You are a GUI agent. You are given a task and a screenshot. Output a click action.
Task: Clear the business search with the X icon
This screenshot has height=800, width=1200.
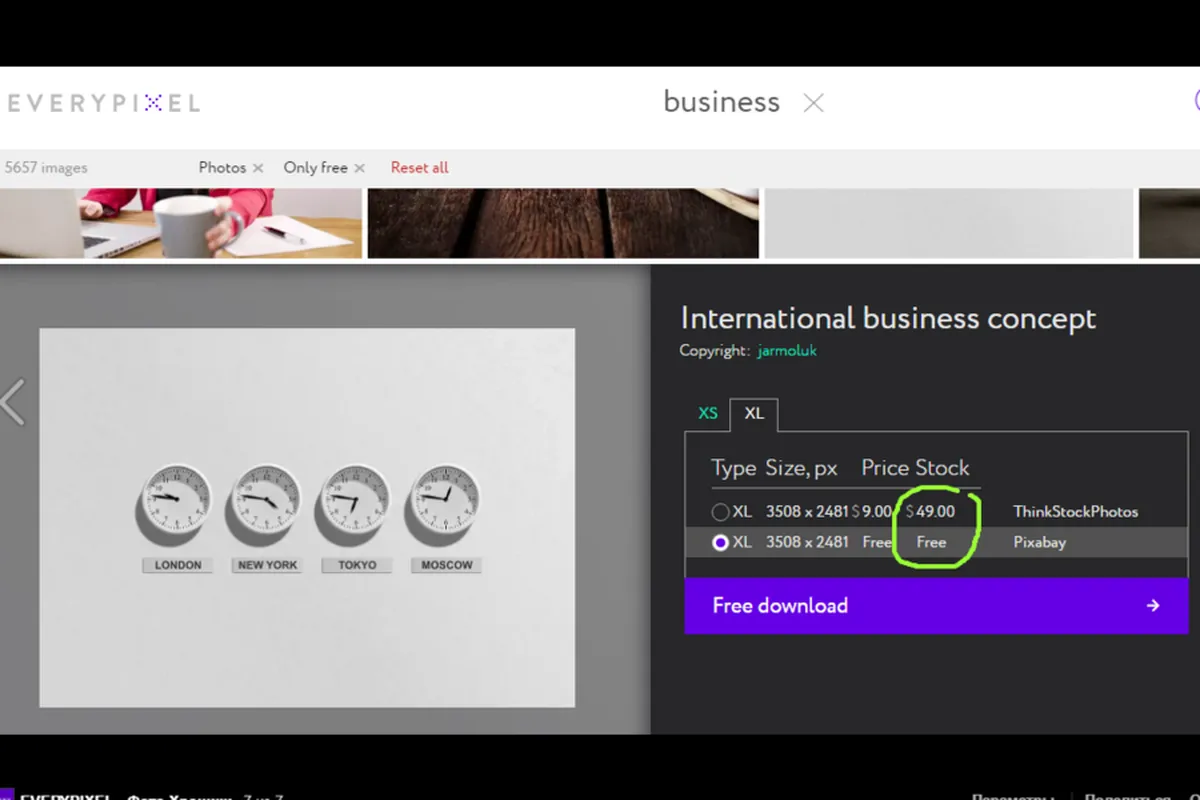coord(814,103)
